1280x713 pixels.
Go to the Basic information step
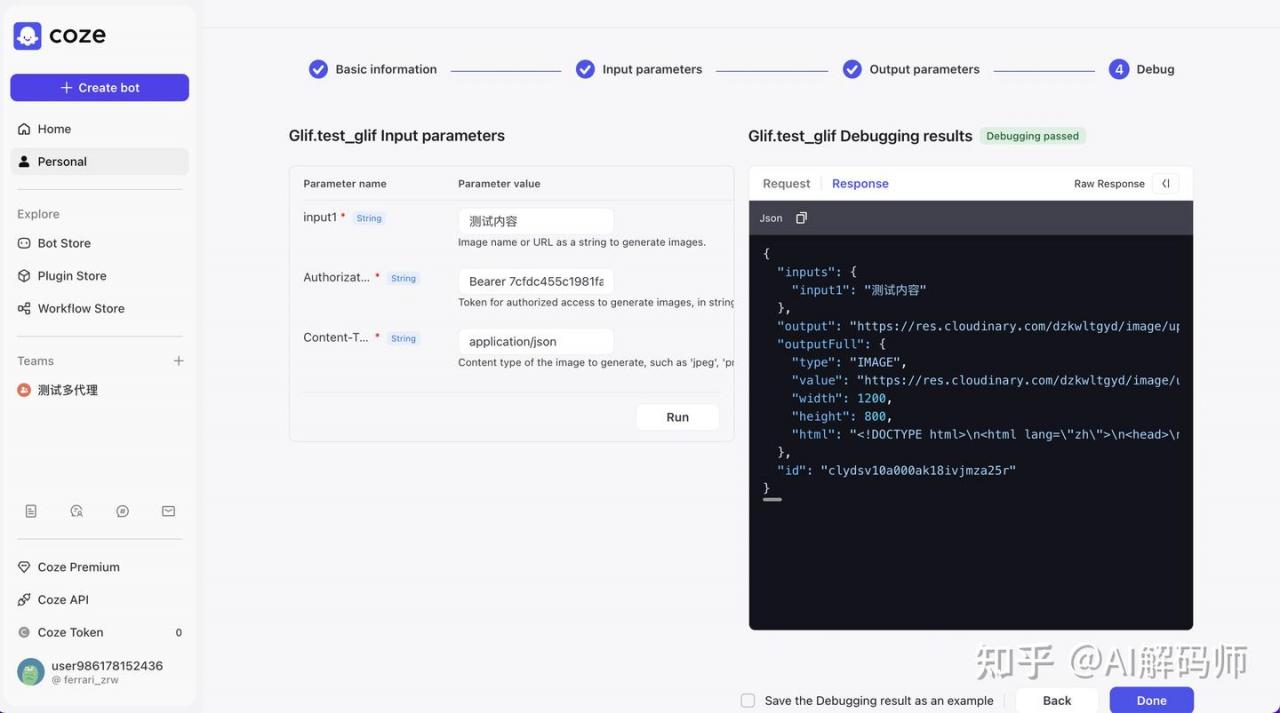point(373,69)
